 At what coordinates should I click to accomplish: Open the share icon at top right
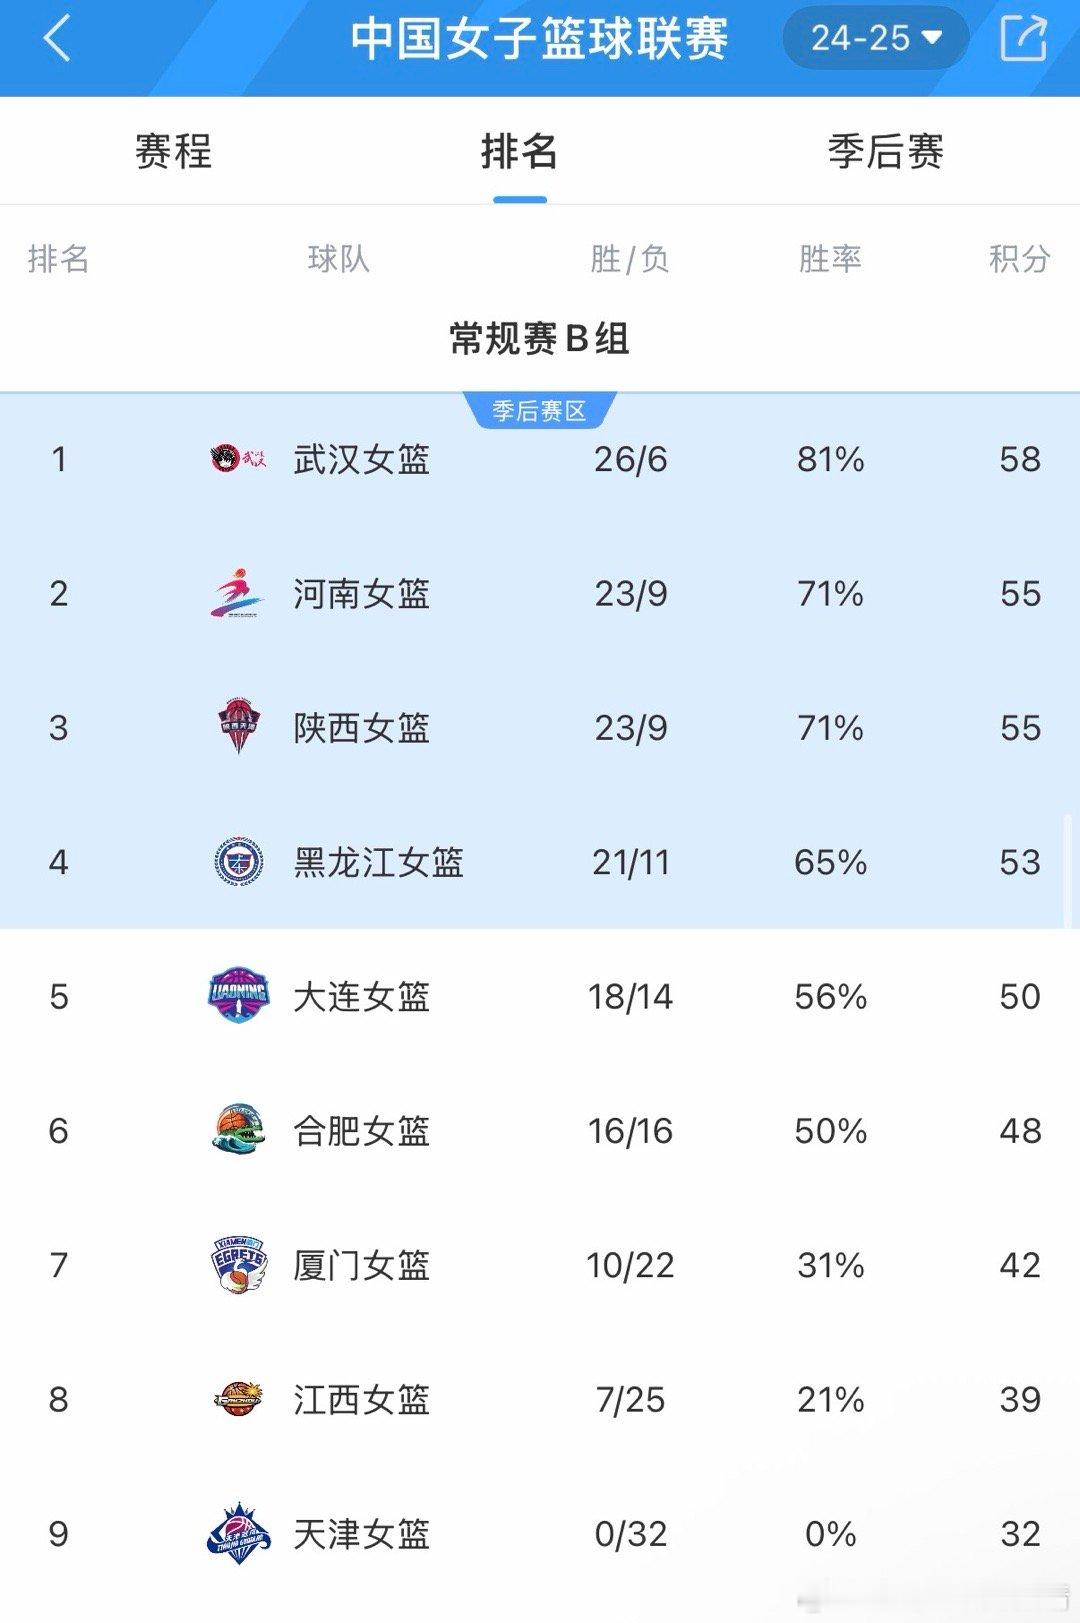click(1023, 38)
